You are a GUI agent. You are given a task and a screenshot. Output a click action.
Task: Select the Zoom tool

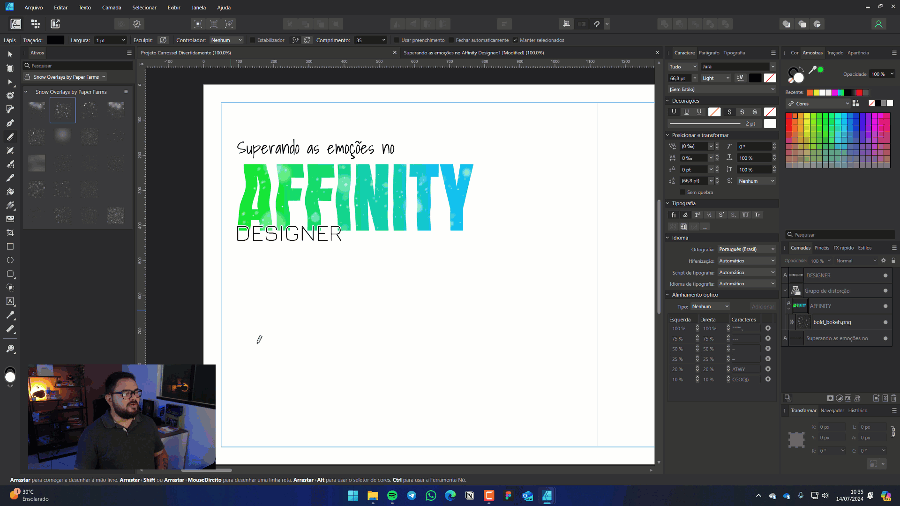[x=10, y=349]
